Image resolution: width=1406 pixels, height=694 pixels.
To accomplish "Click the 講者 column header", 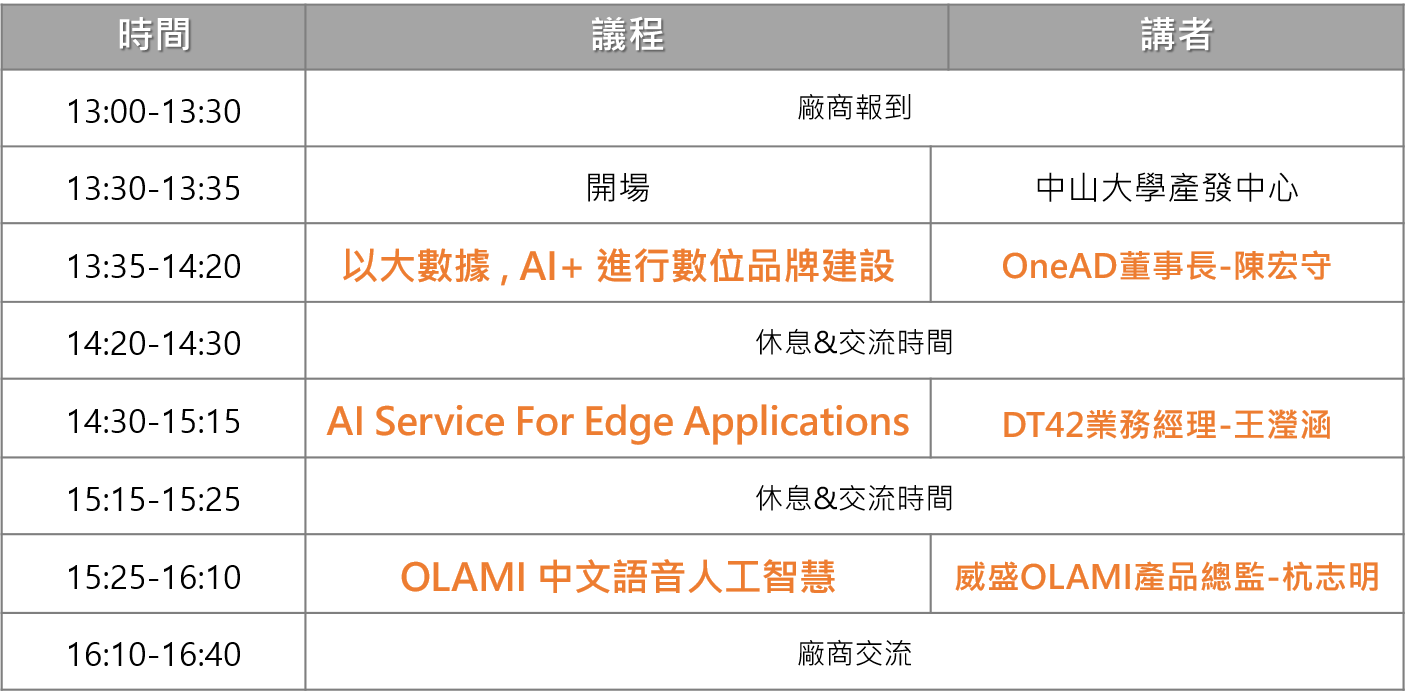I will (1175, 36).
